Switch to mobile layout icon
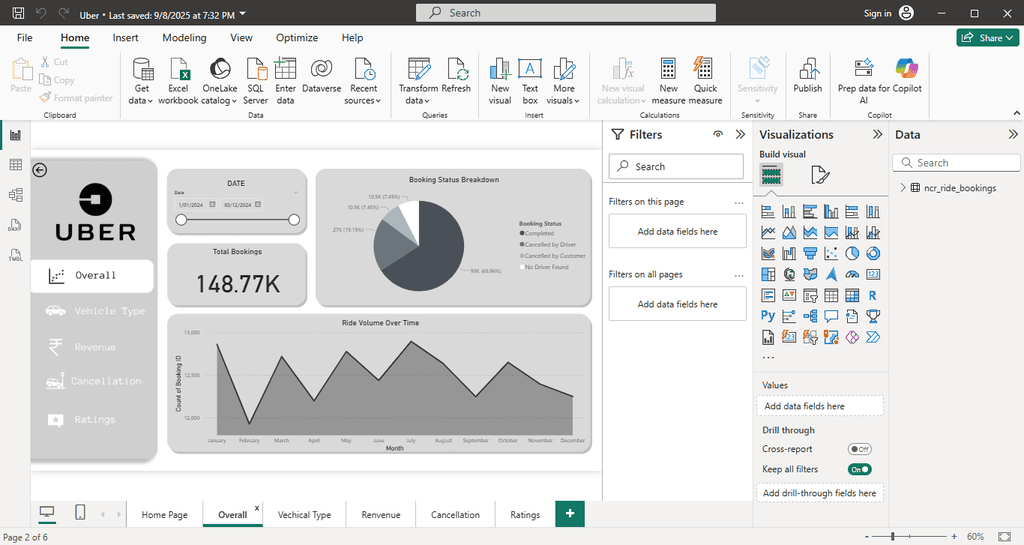Viewport: 1024px width, 545px height. coord(80,512)
